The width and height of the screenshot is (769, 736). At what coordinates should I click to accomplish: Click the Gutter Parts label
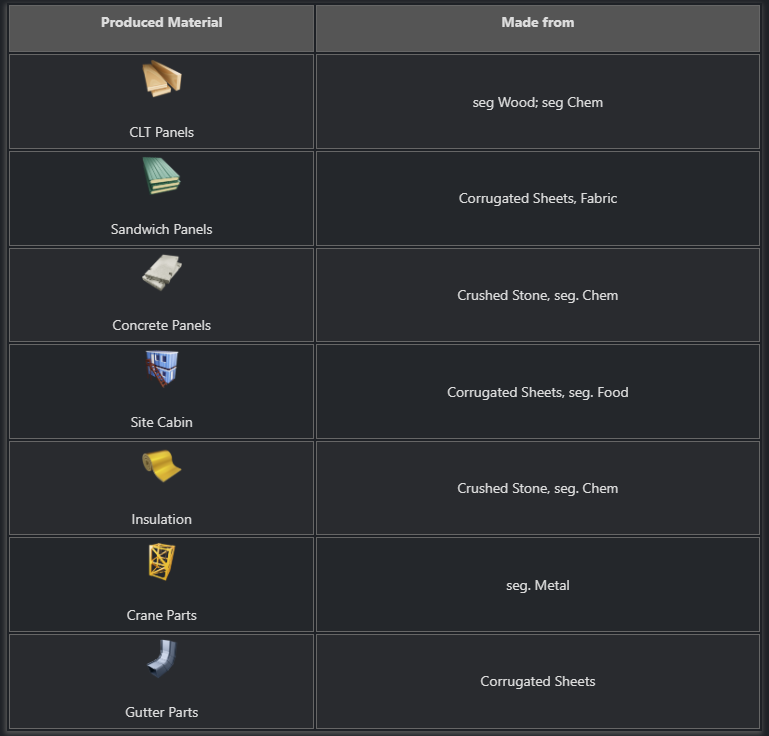[x=161, y=712]
